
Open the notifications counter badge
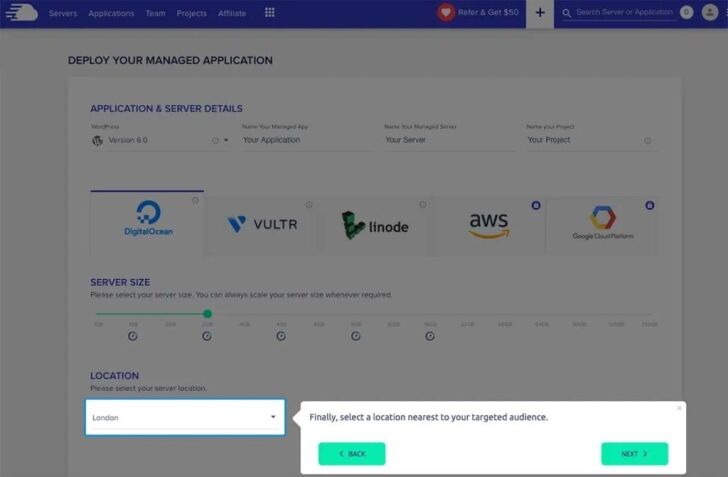click(x=686, y=13)
